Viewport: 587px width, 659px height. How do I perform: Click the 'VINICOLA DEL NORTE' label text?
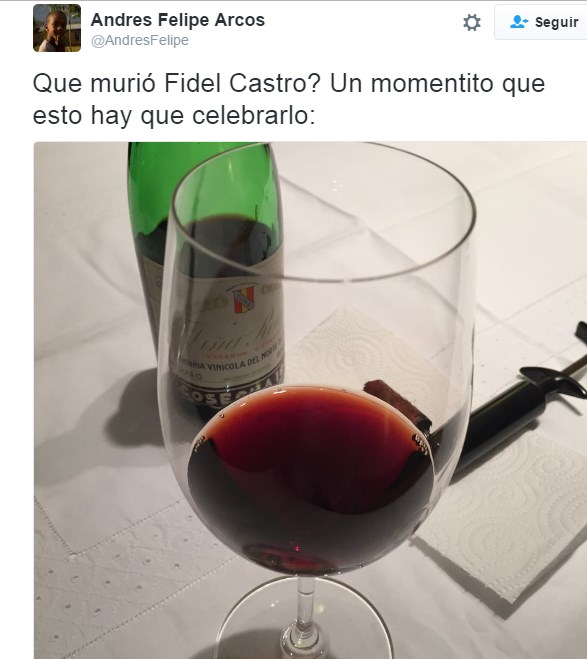[235, 362]
